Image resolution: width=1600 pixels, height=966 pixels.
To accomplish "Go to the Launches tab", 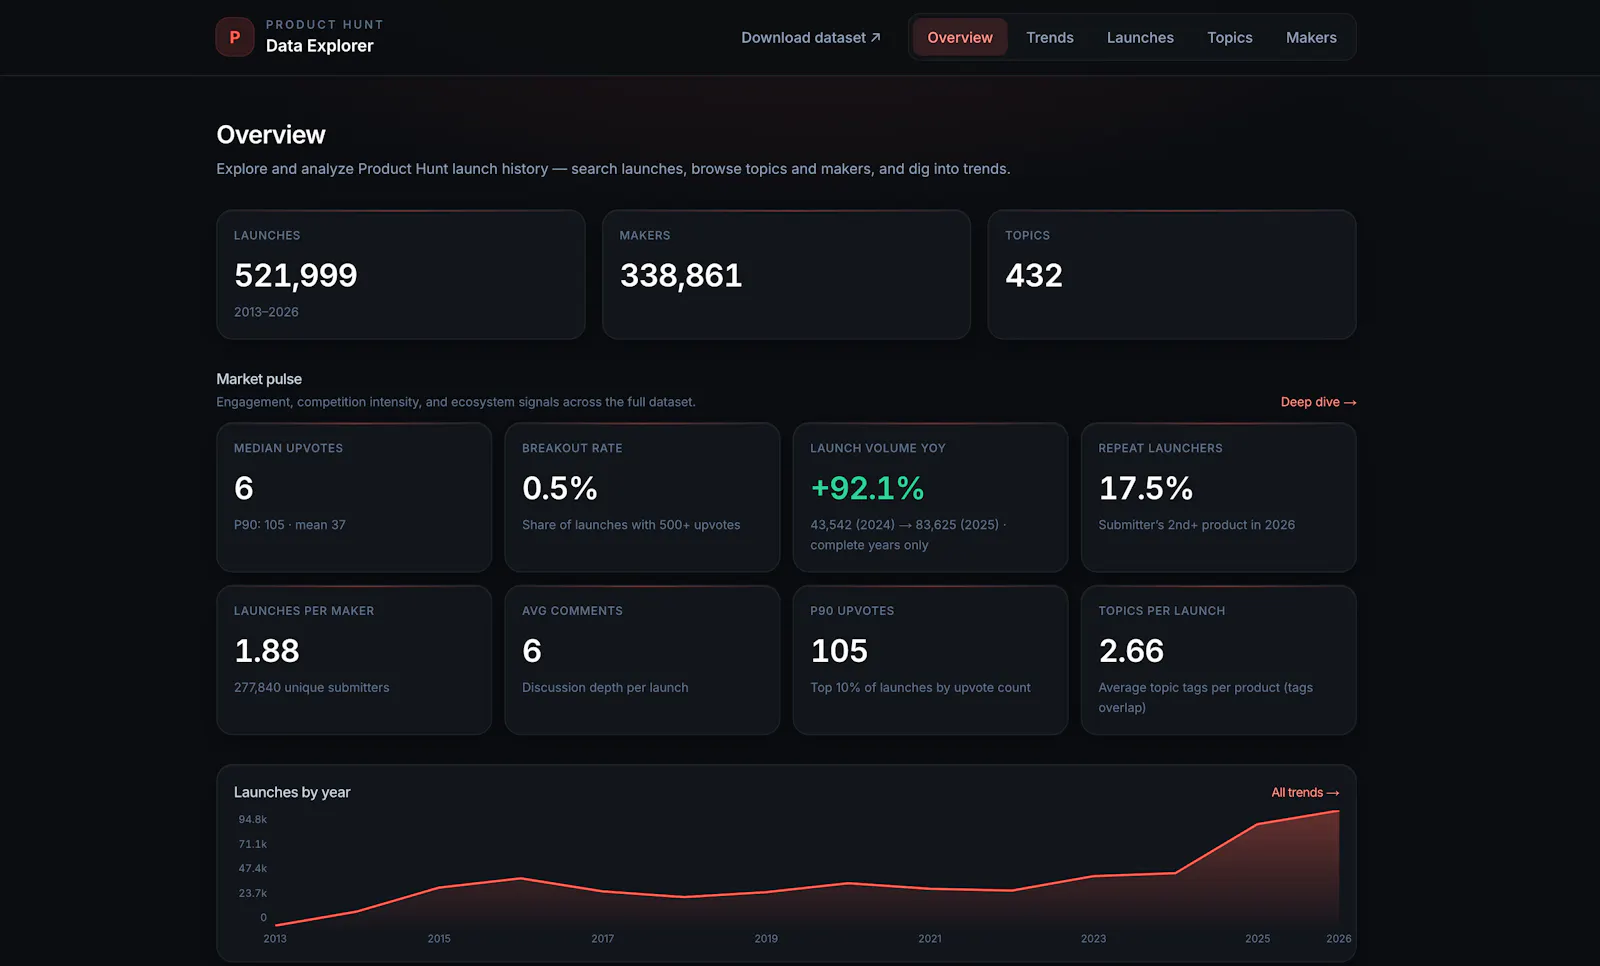I will click(x=1140, y=37).
